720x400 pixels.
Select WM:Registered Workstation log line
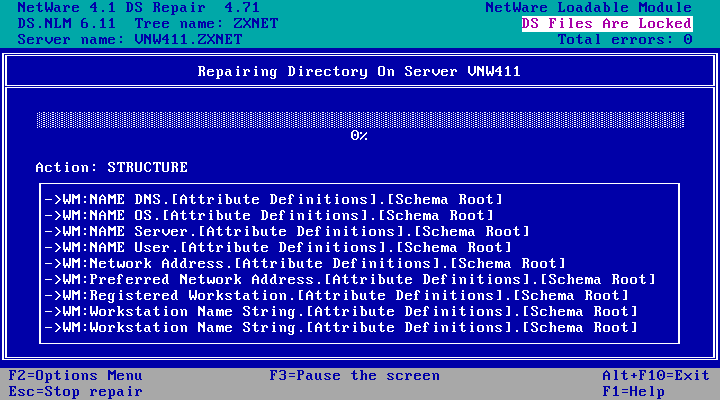click(x=337, y=296)
